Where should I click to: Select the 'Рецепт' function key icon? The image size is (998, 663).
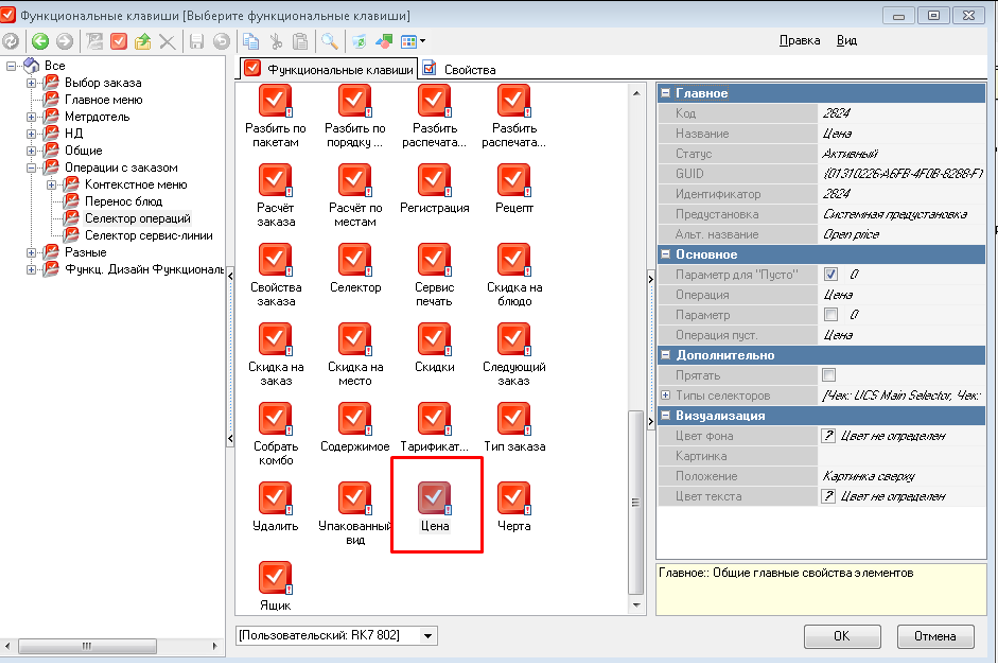click(514, 180)
